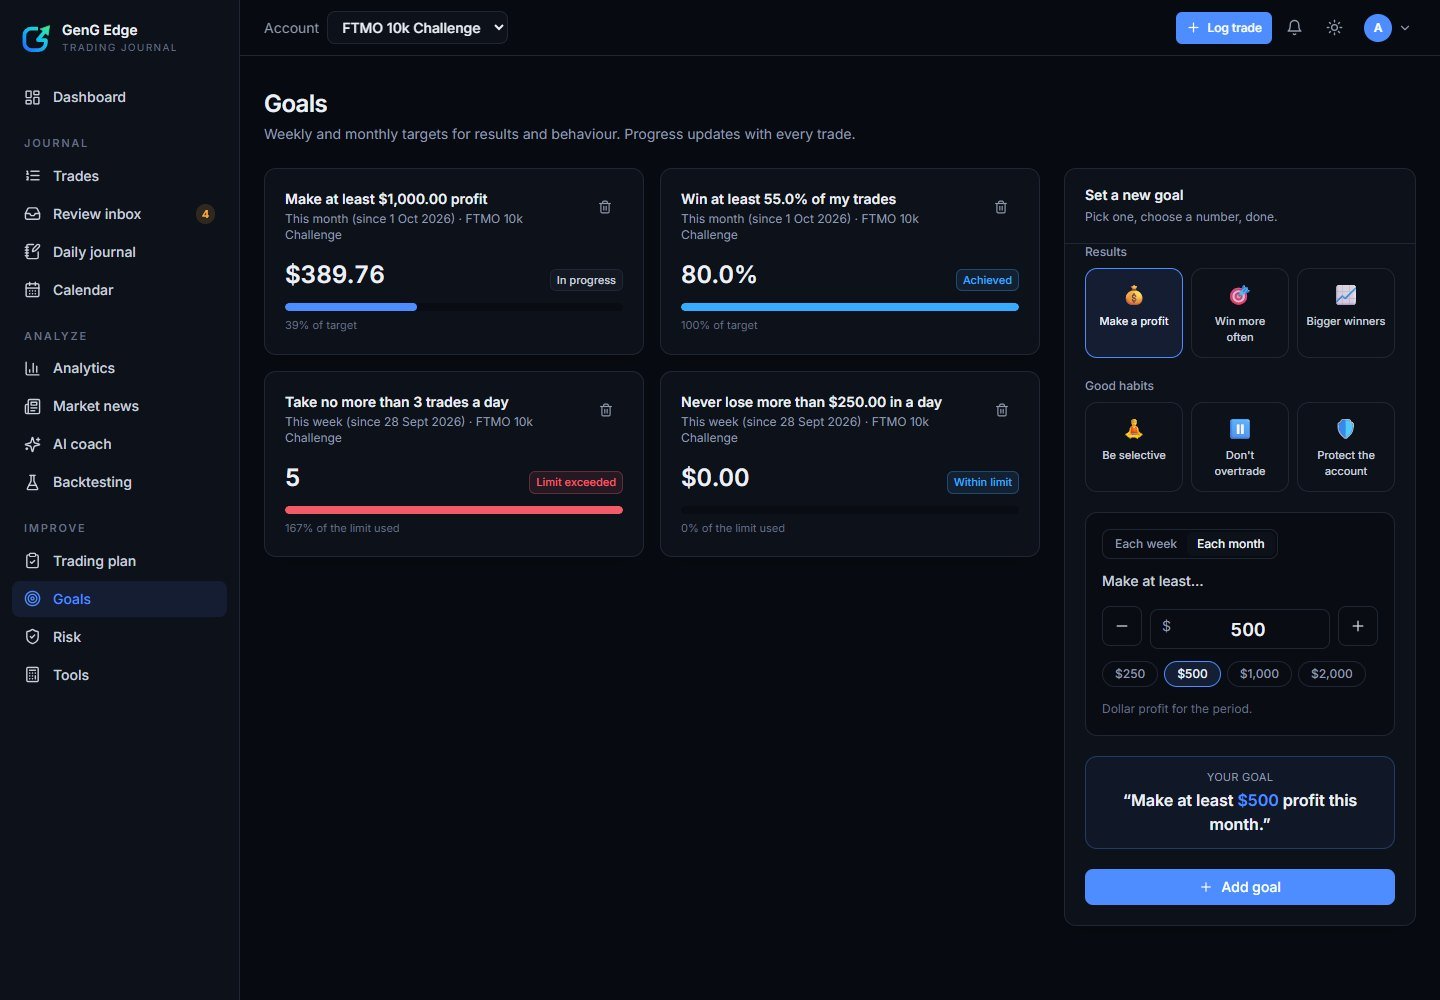This screenshot has width=1440, height=1000.
Task: Delete the 3 trades a day goal
Action: [x=606, y=410]
